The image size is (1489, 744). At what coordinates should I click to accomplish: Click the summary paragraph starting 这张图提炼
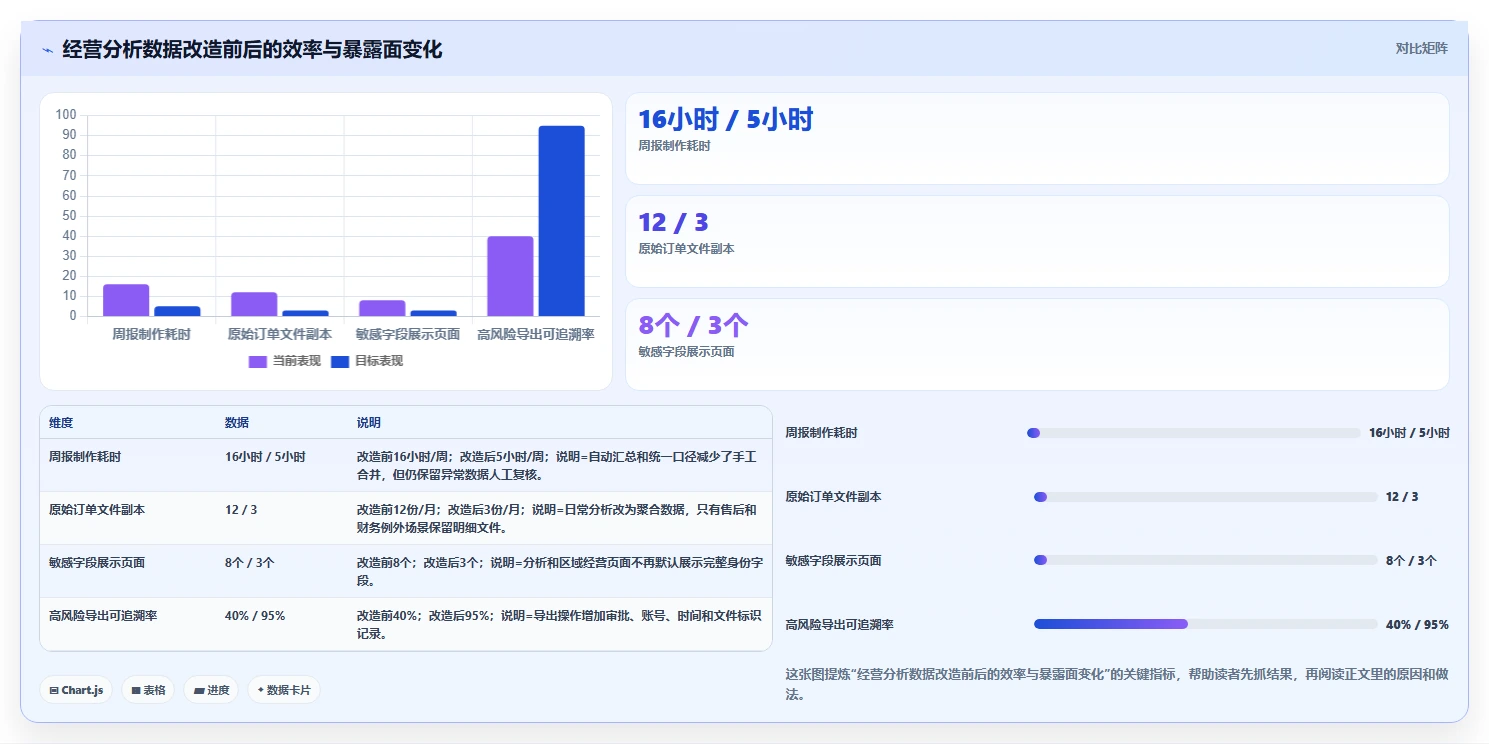pos(1116,684)
